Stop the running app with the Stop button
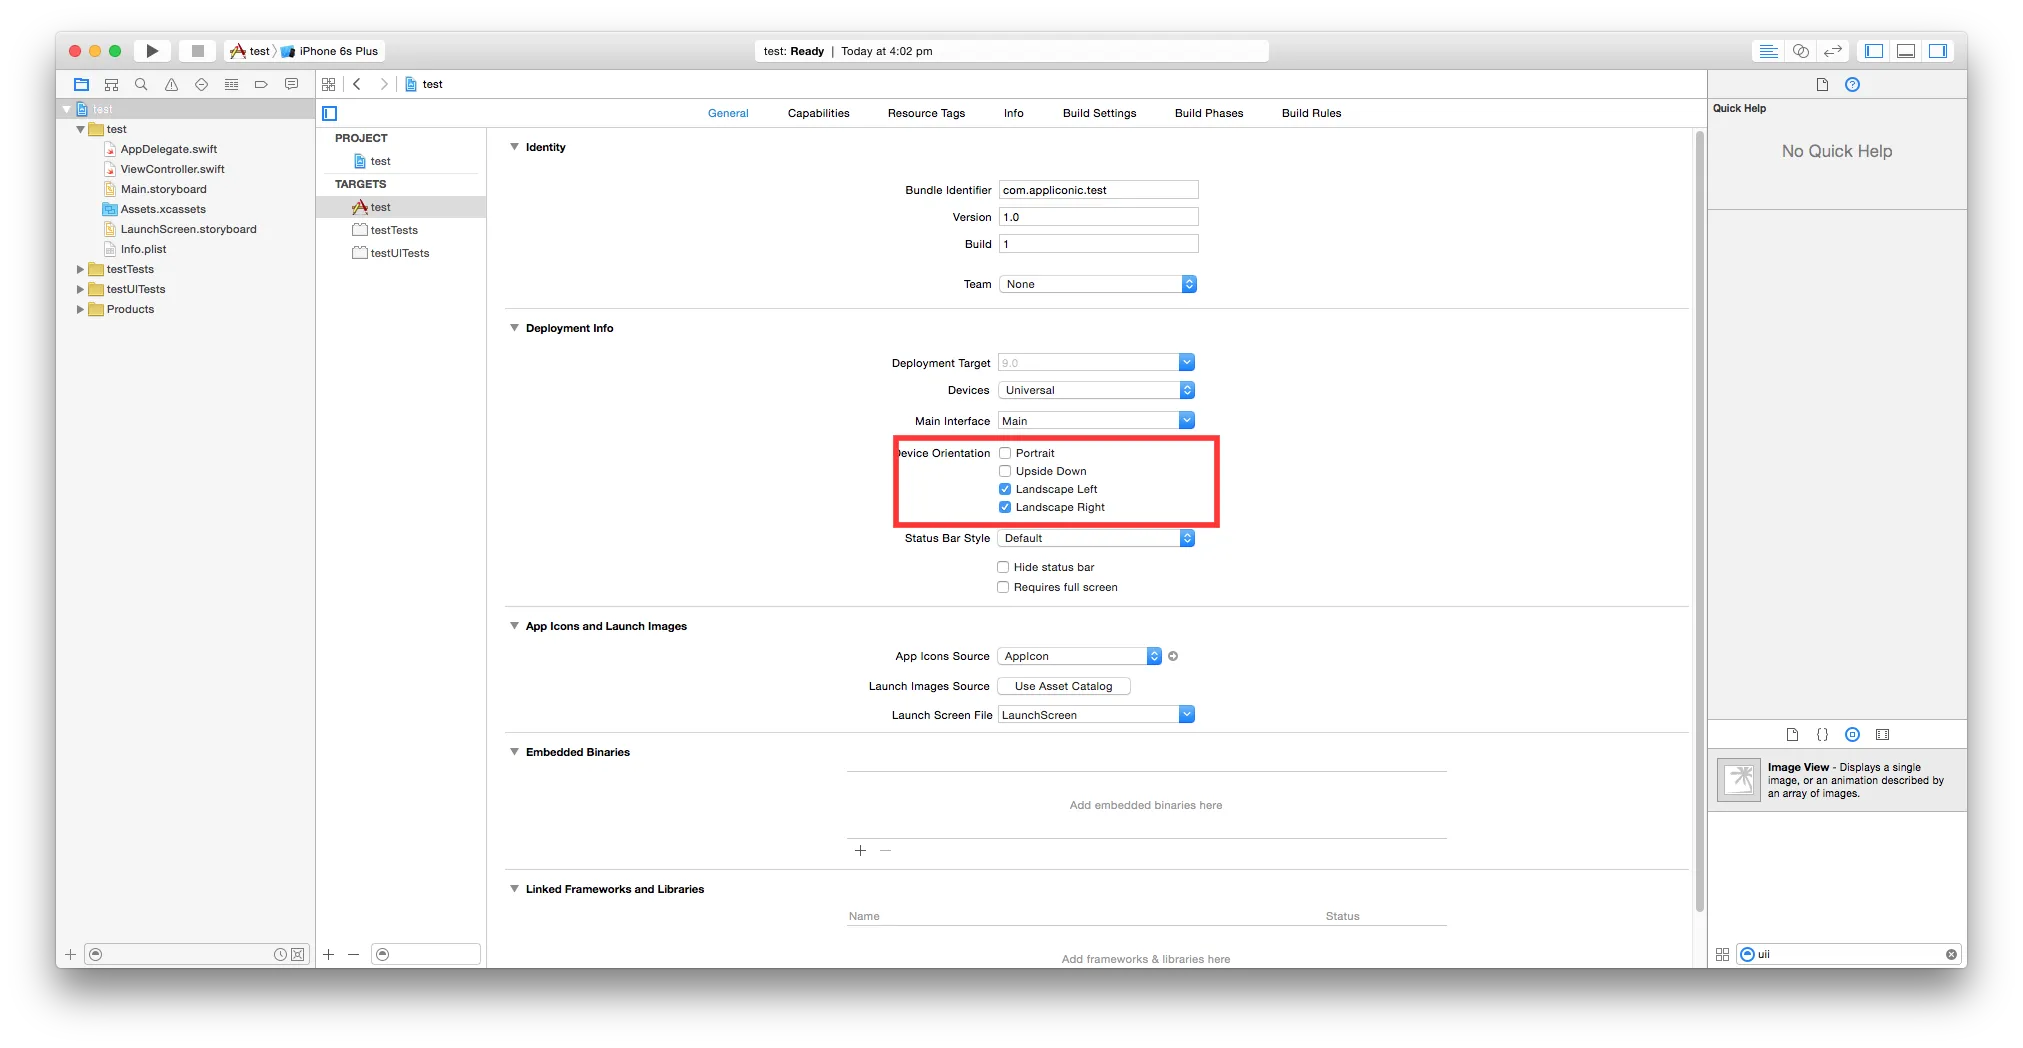2023x1048 pixels. [197, 51]
